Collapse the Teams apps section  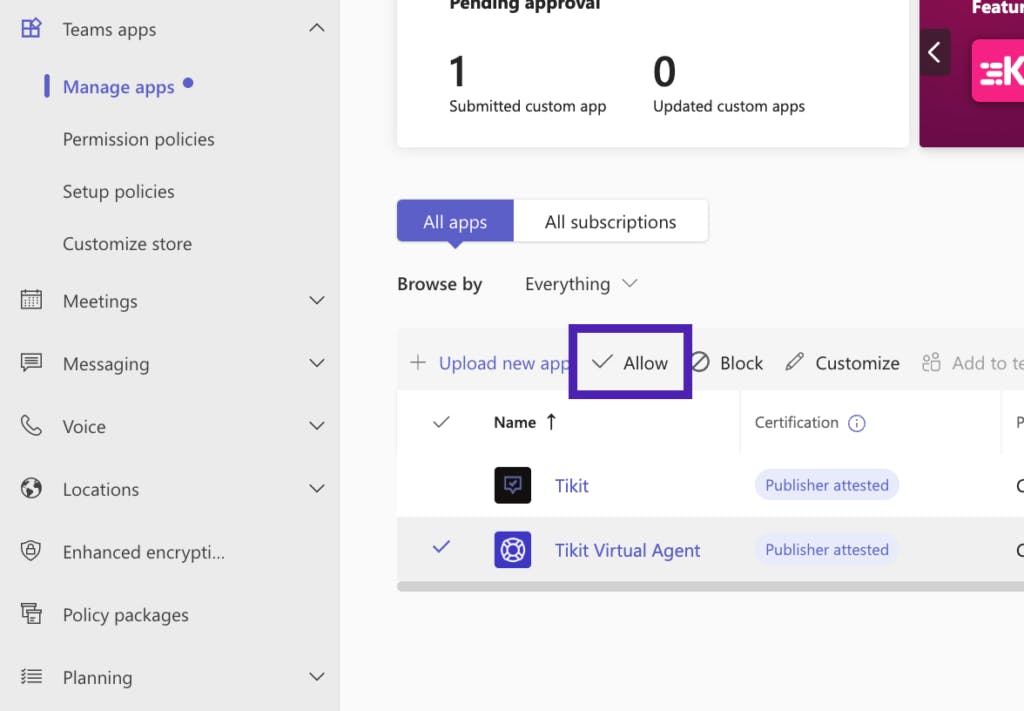316,29
